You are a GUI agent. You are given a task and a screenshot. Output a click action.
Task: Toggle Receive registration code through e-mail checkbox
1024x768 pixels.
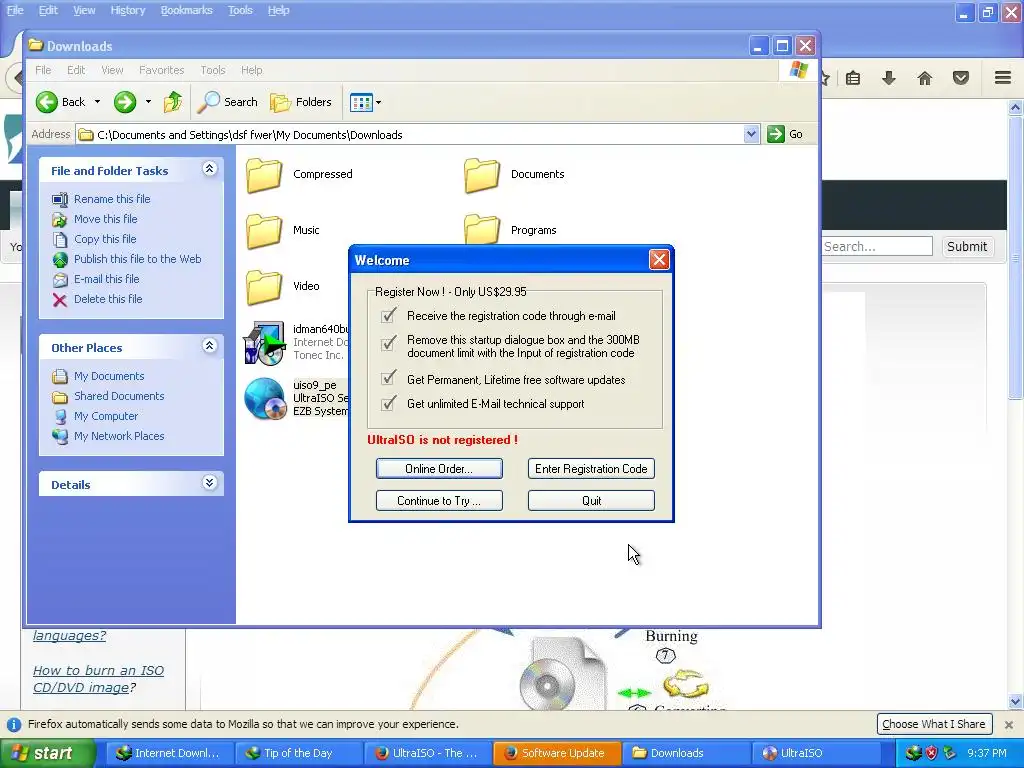[x=388, y=316]
